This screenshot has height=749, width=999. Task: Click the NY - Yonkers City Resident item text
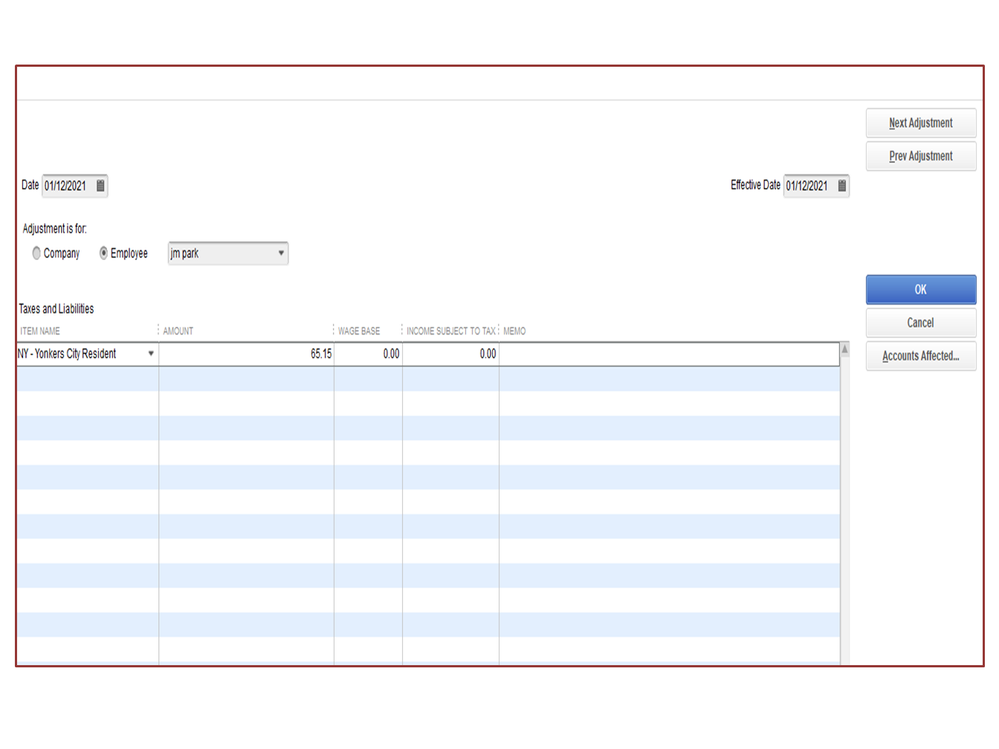click(x=67, y=353)
